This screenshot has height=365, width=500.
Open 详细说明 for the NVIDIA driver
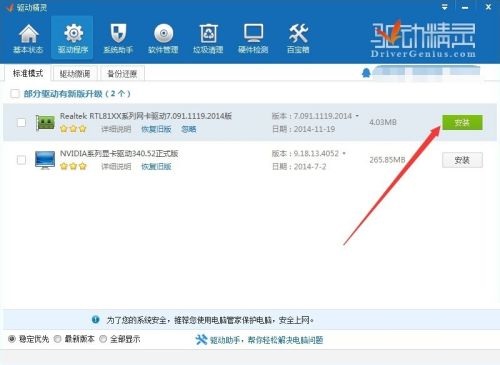tap(116, 166)
